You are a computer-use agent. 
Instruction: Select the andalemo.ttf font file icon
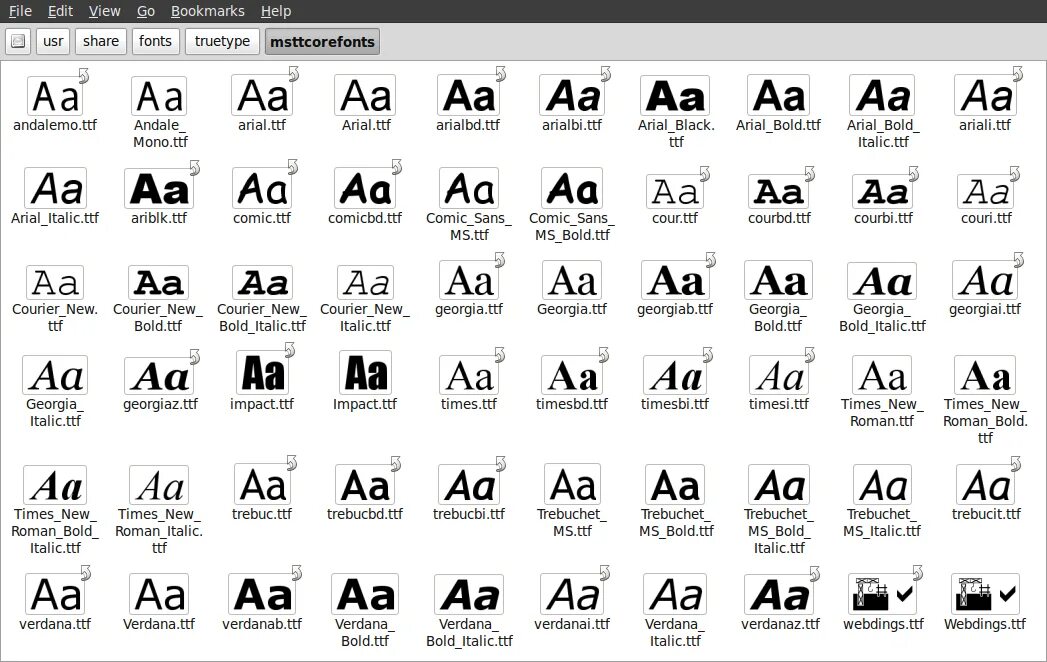coord(55,96)
